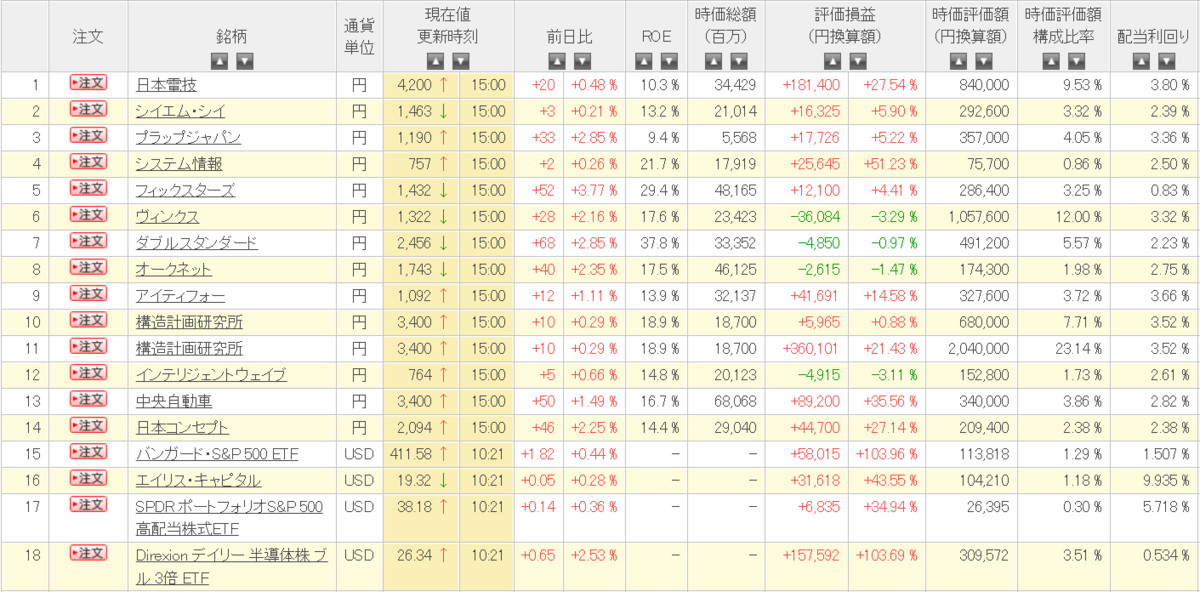This screenshot has width=1200, height=592.
Task: Open Direxion デイリー 半導体株 ブル 3倍 ETF link
Action: point(233,565)
